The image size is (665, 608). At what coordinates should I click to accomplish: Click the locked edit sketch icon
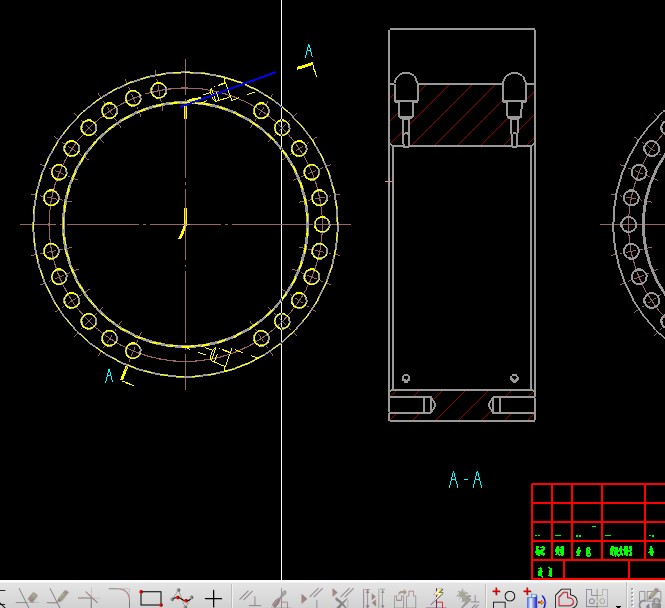(652, 598)
